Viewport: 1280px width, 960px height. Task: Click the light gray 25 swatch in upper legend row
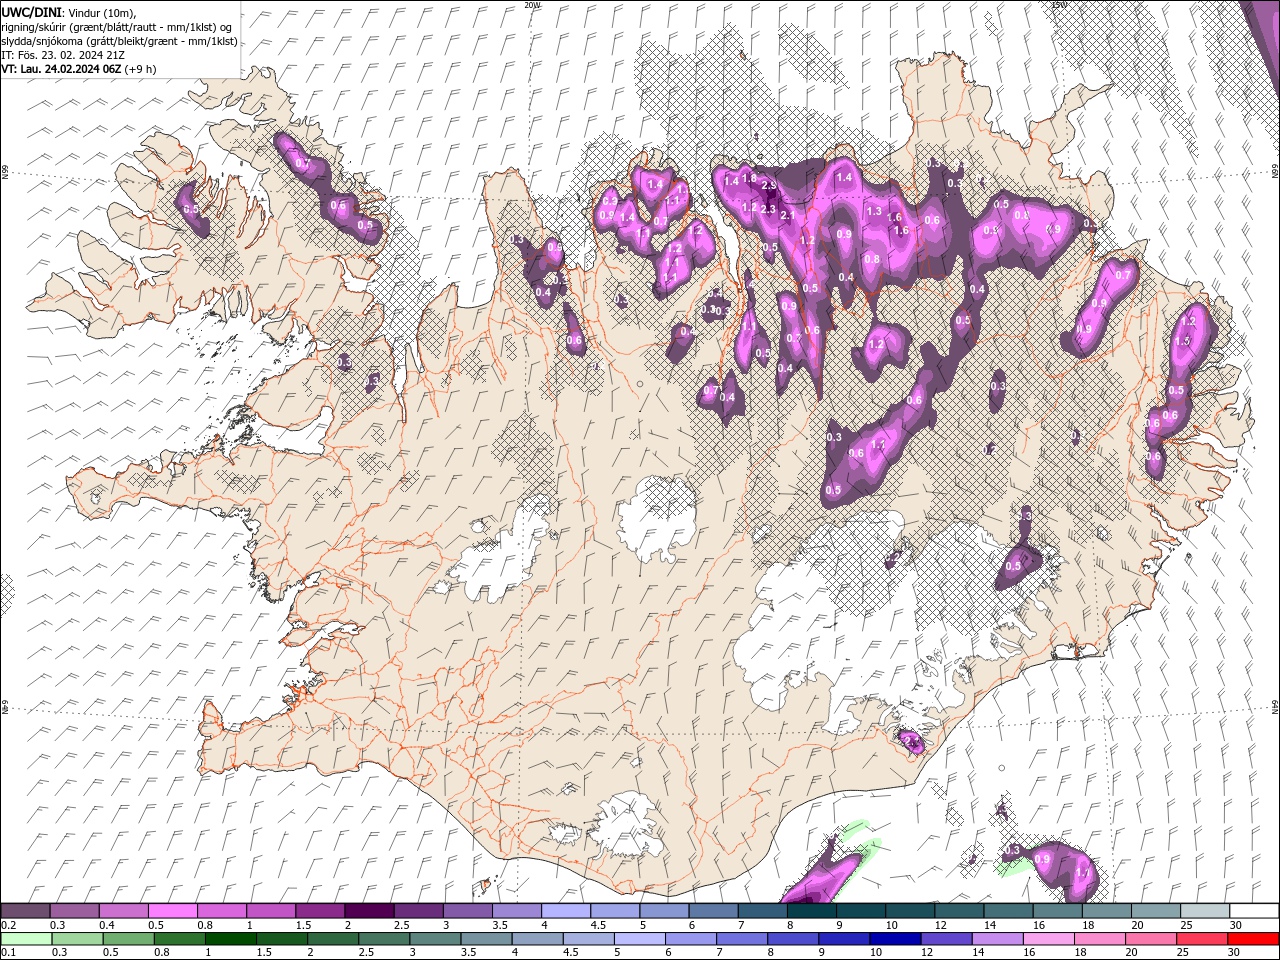click(1204, 911)
